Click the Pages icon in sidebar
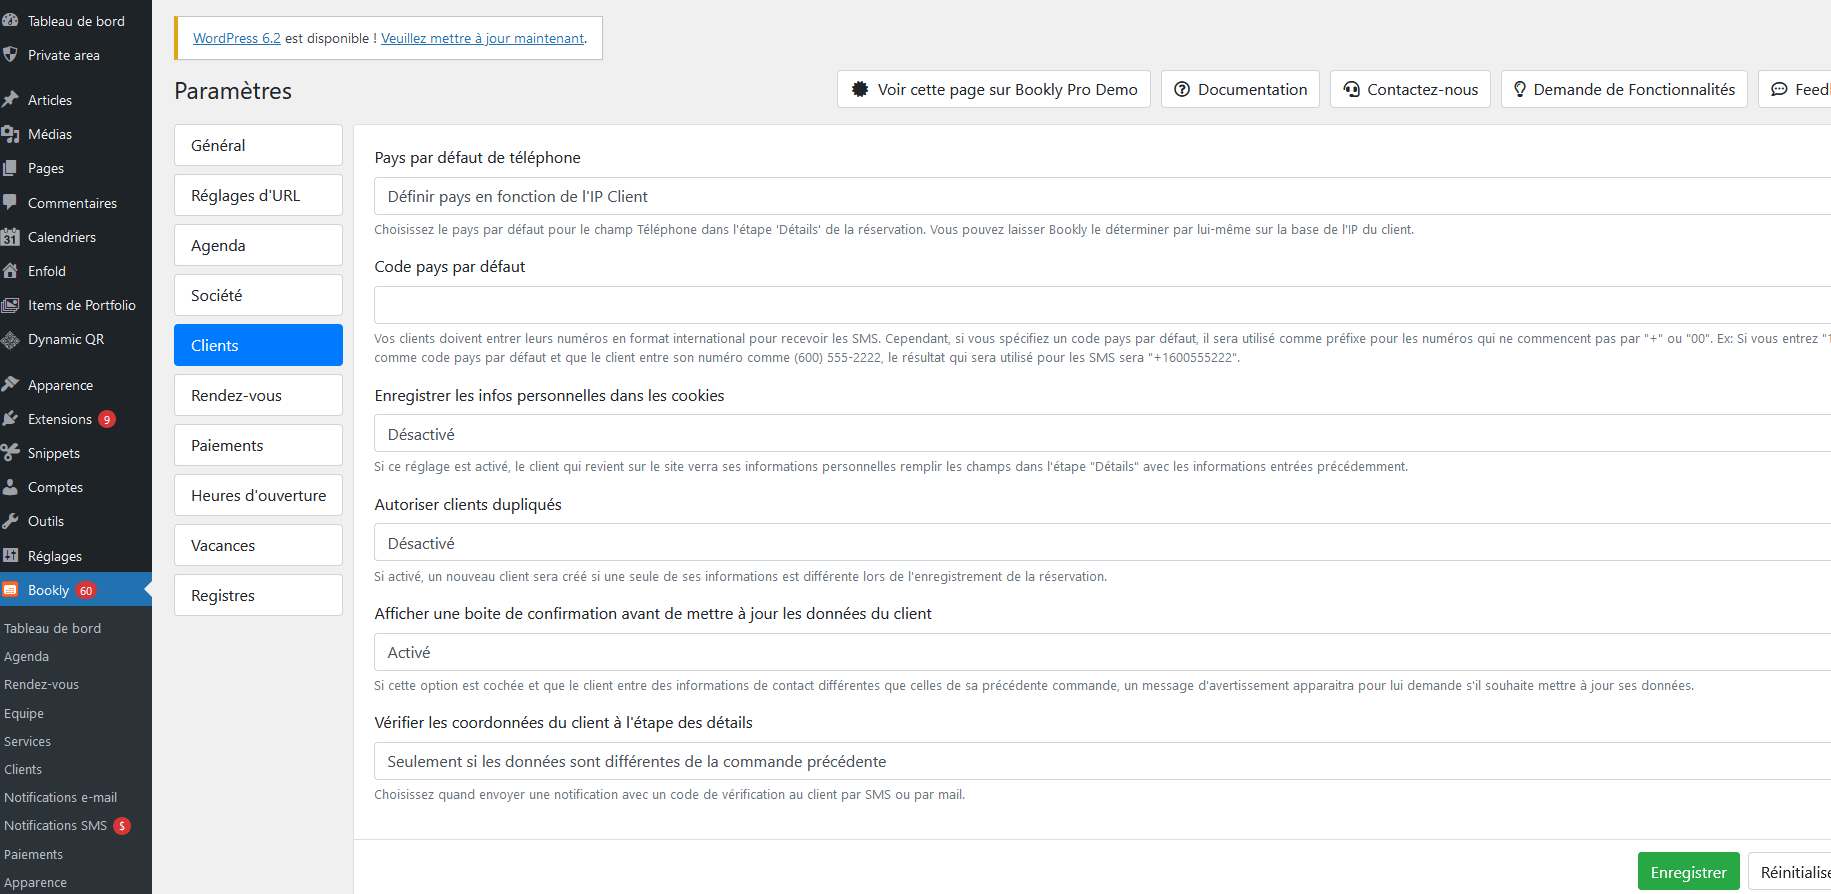 [x=10, y=168]
